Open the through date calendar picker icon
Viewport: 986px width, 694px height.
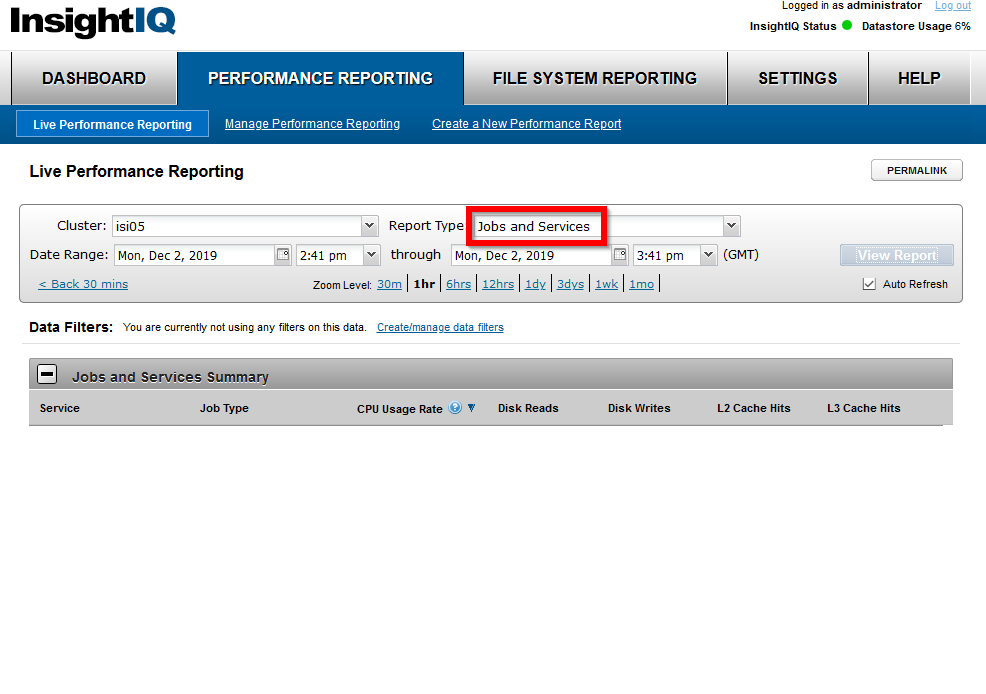click(x=619, y=255)
